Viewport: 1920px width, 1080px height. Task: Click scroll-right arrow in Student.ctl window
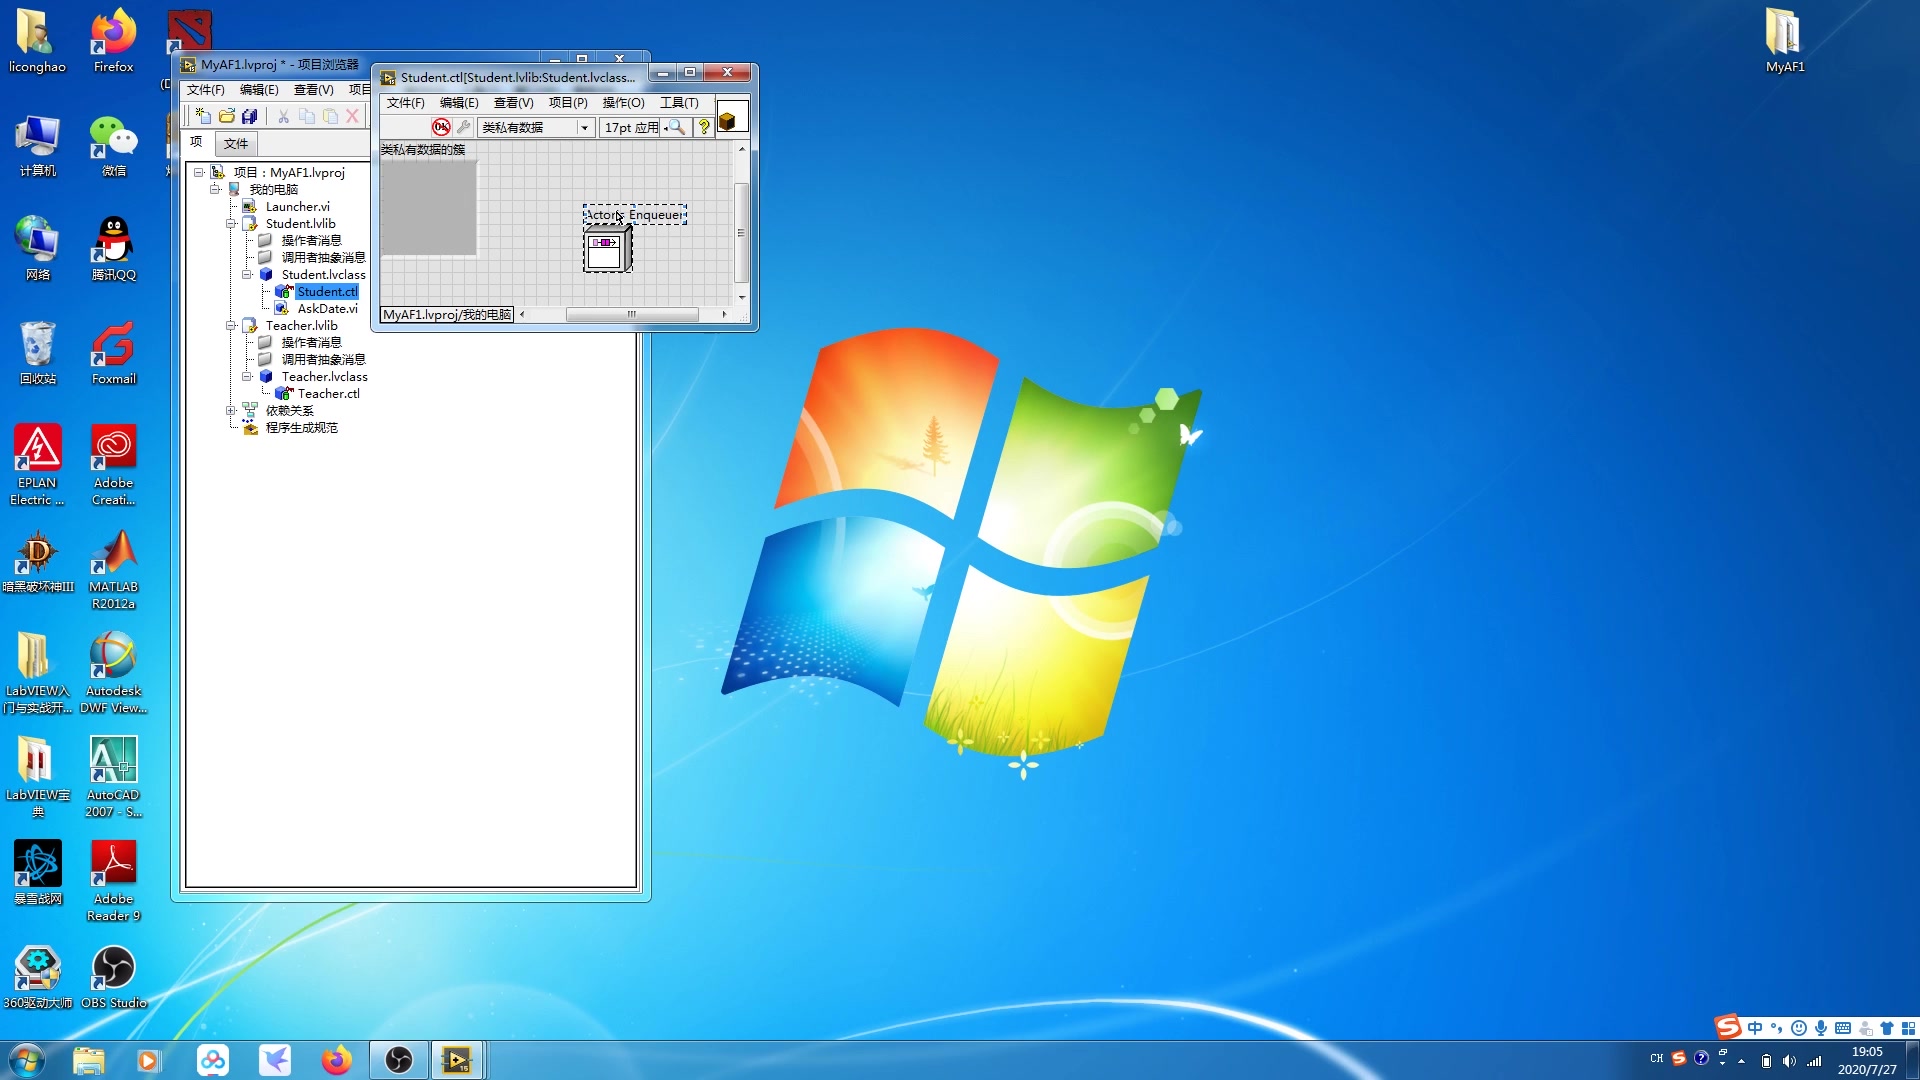[x=724, y=315]
